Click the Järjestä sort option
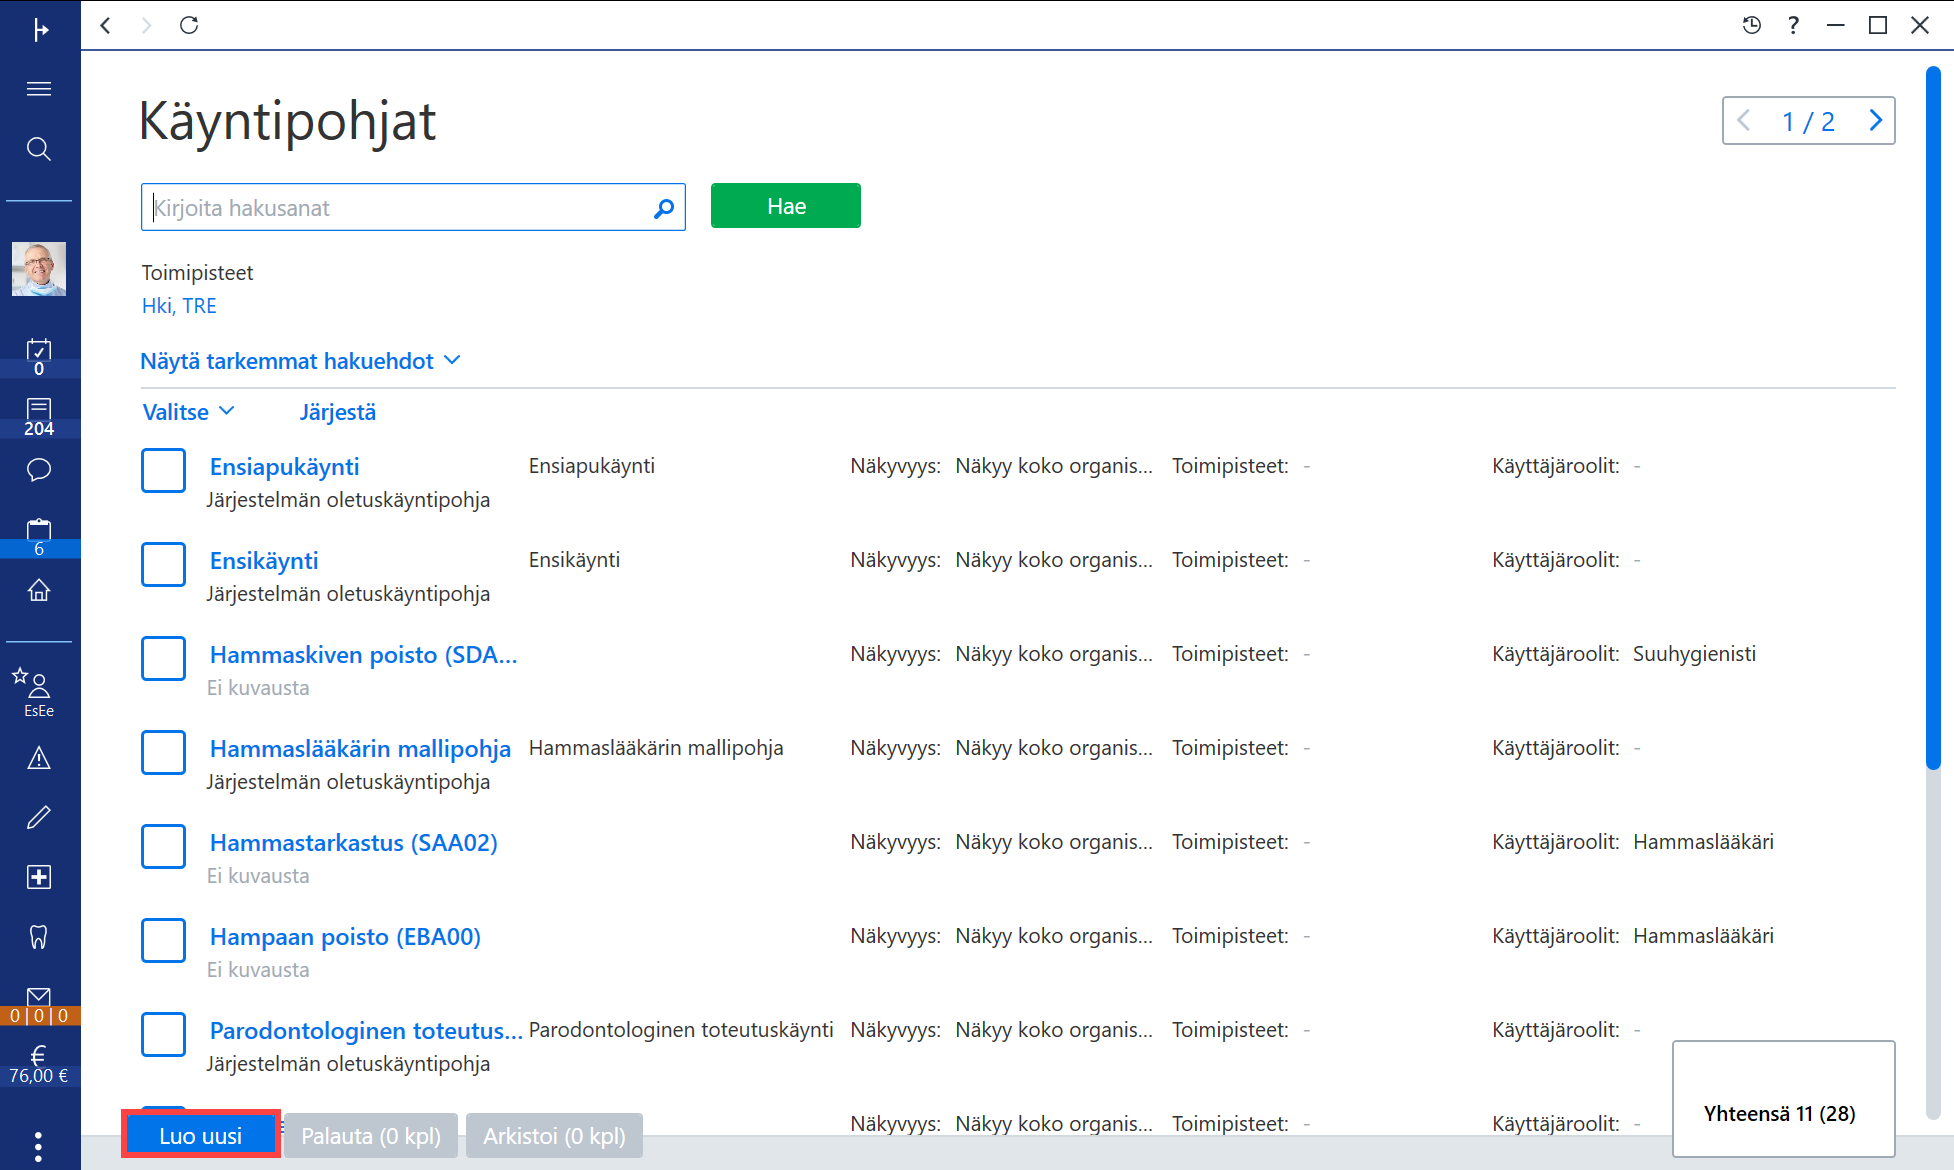 pyautogui.click(x=338, y=412)
